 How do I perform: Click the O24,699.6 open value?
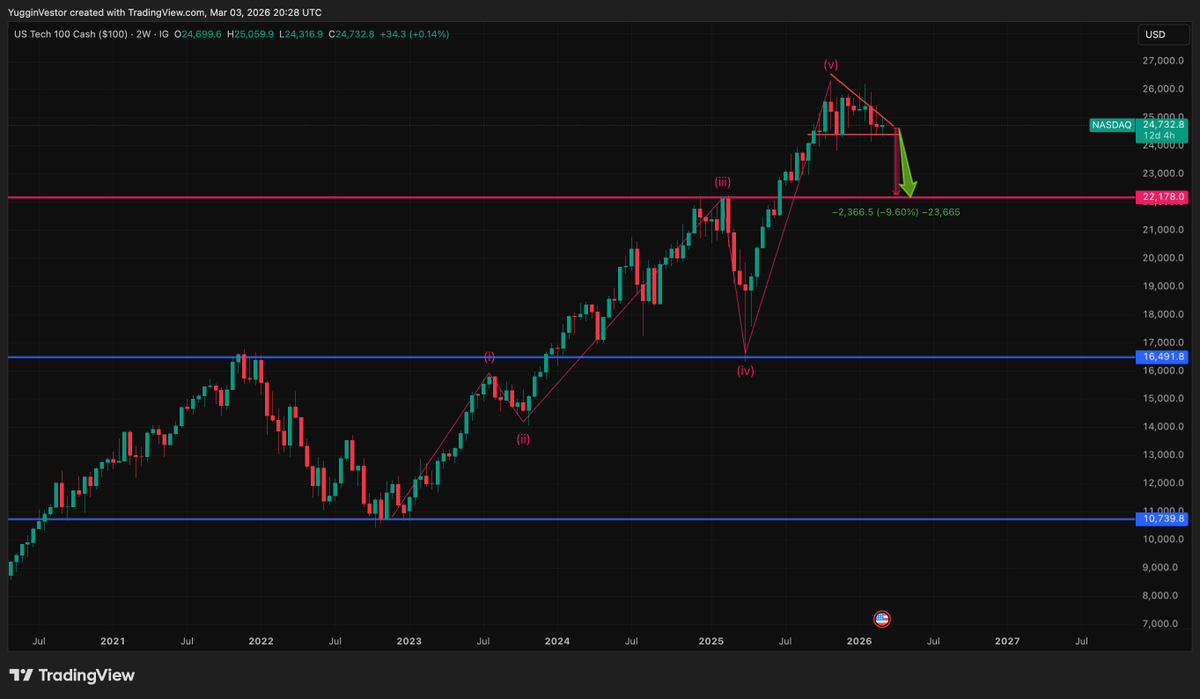[x=200, y=34]
